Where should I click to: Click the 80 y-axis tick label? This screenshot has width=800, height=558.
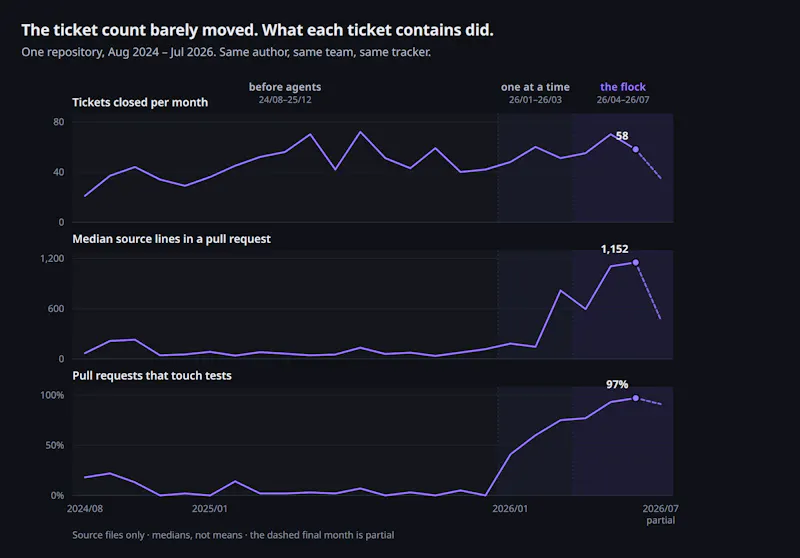tap(59, 122)
